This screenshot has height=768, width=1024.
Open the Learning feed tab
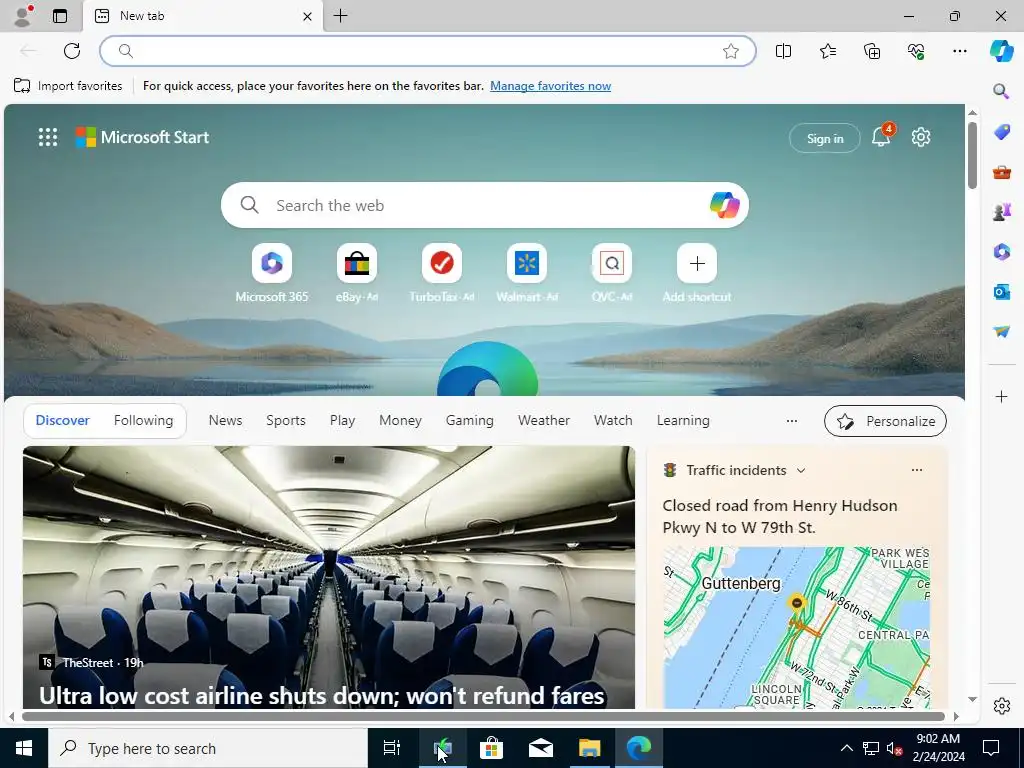683,421
